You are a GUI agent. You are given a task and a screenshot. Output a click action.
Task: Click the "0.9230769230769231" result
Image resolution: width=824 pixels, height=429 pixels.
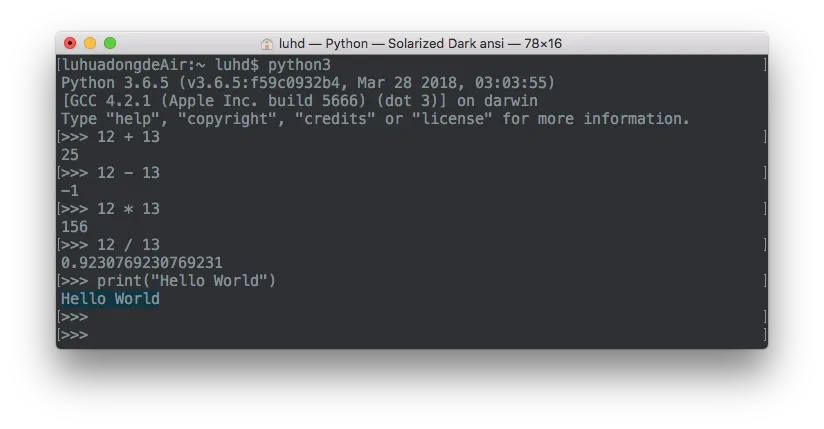[x=142, y=263]
